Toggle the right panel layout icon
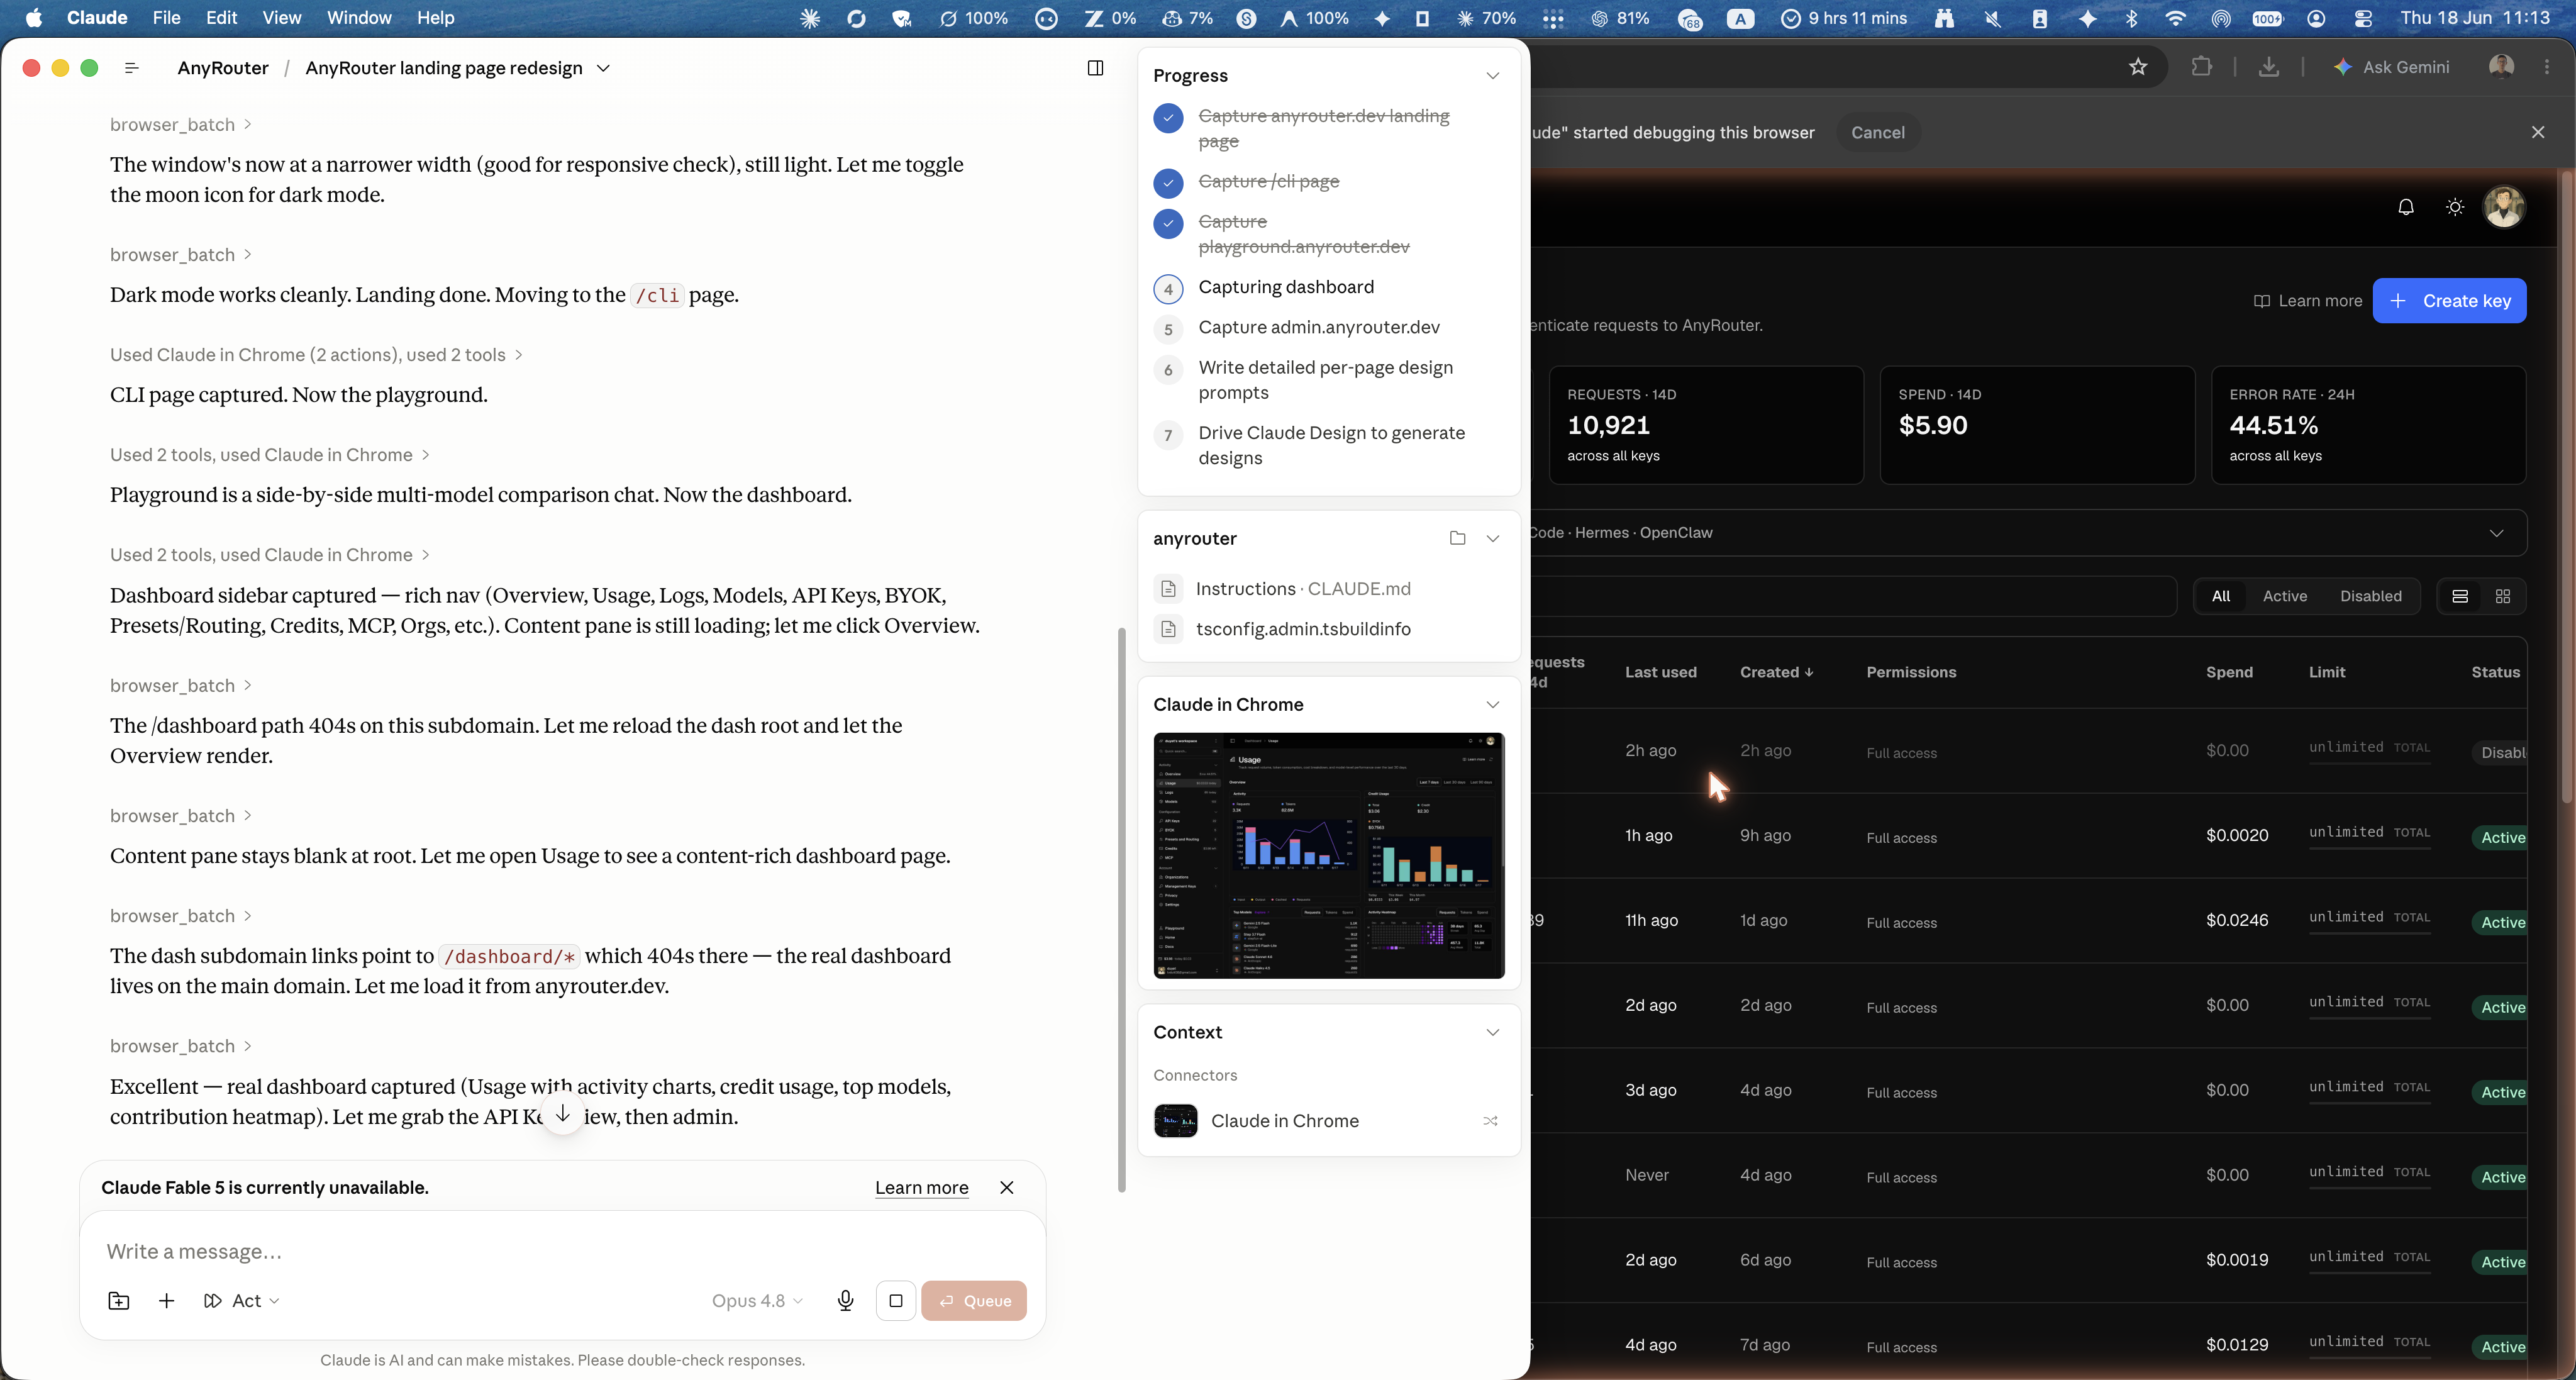This screenshot has height=1380, width=2576. [x=1095, y=68]
